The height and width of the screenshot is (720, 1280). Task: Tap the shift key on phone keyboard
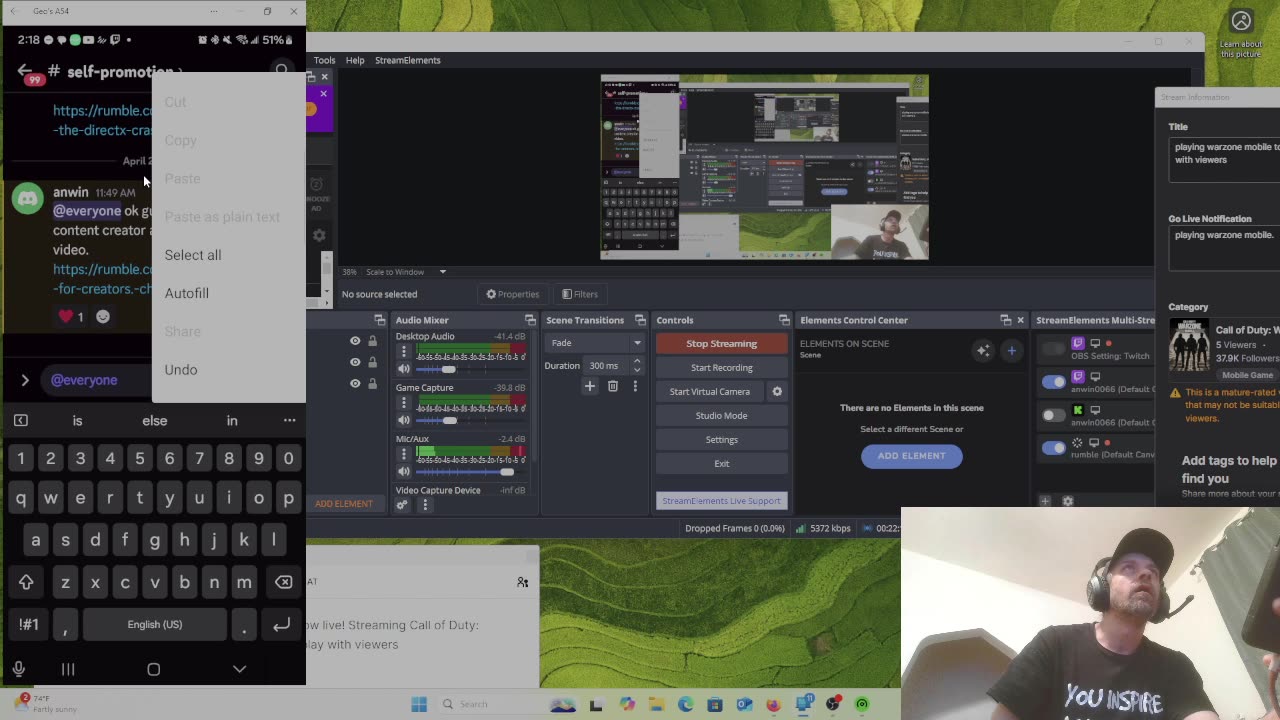pyautogui.click(x=26, y=582)
